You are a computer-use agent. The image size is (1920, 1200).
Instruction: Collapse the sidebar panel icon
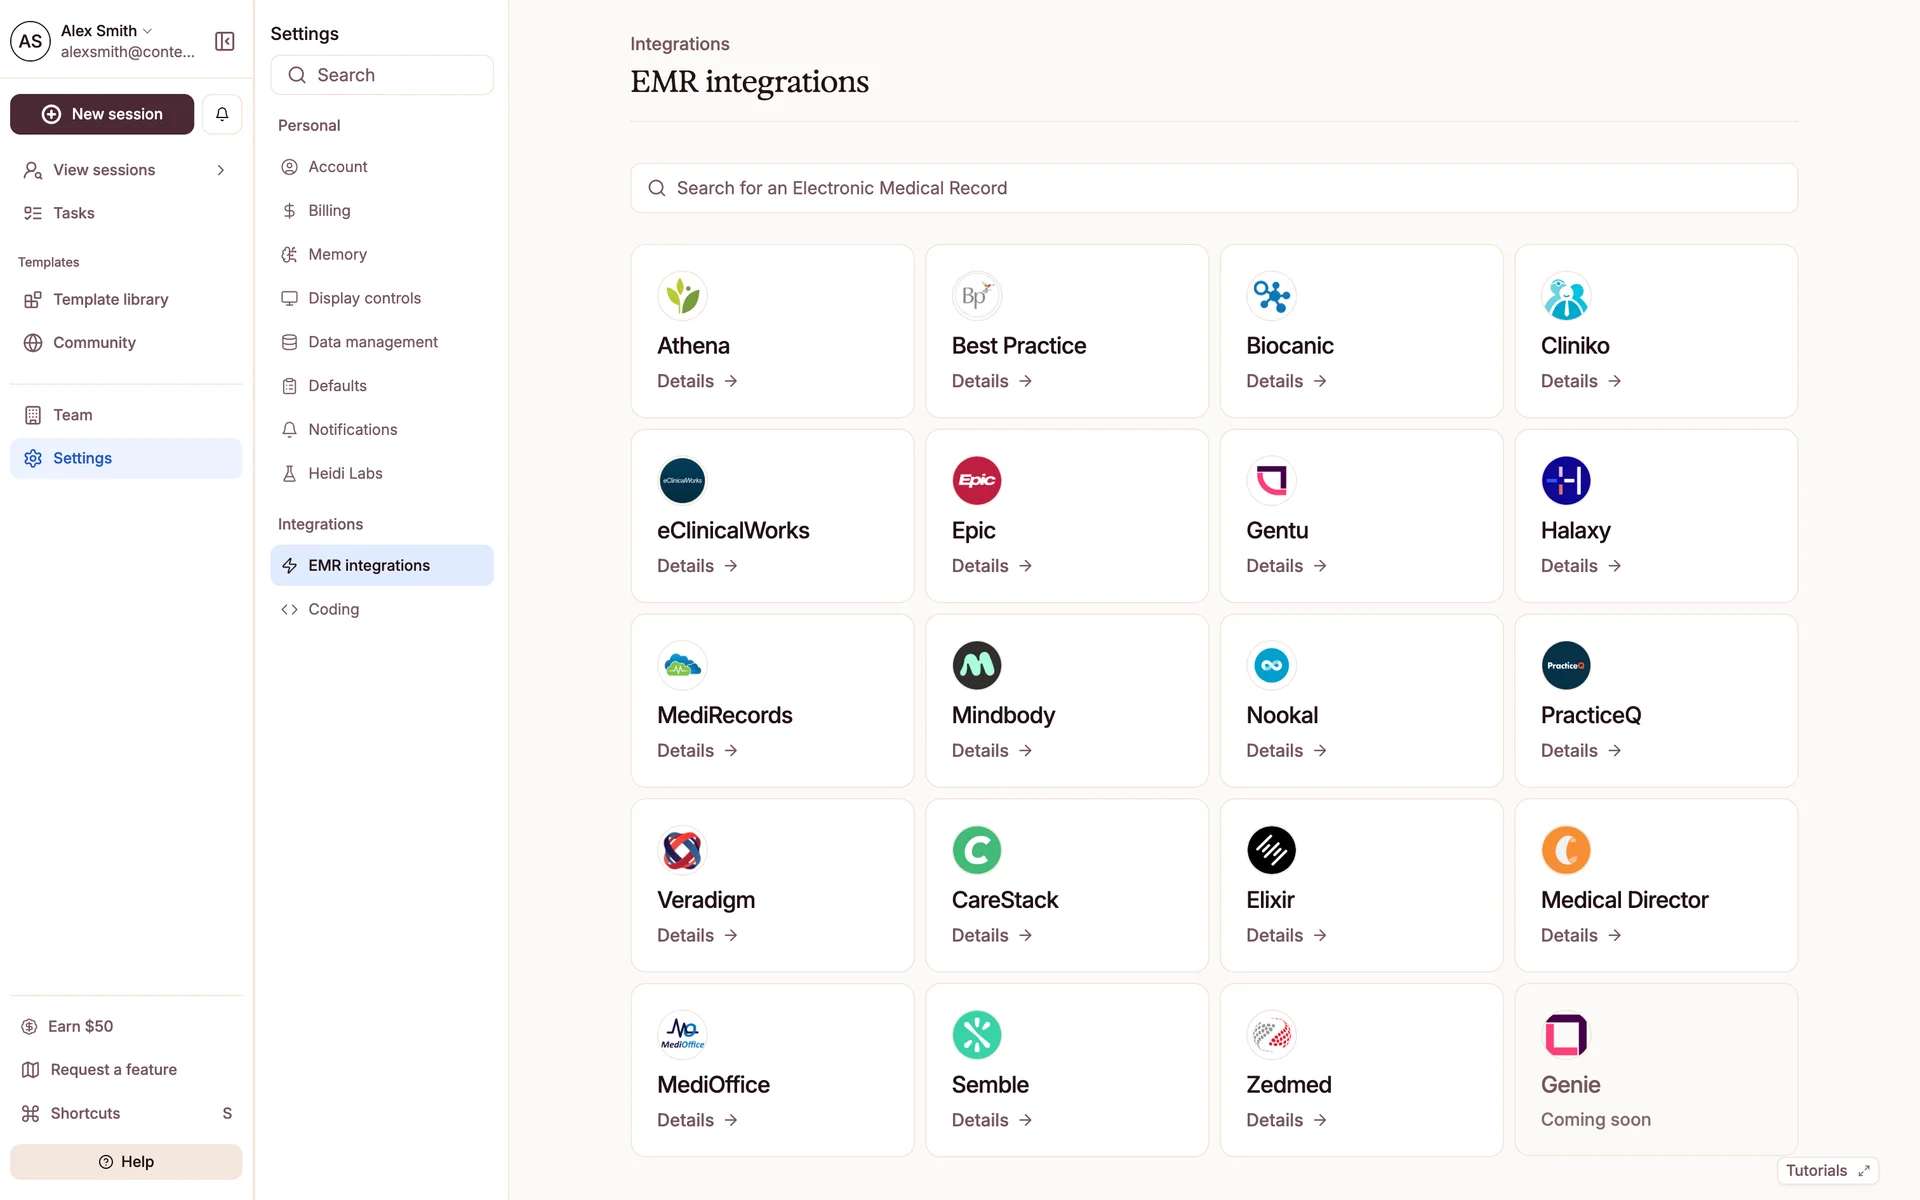(224, 41)
